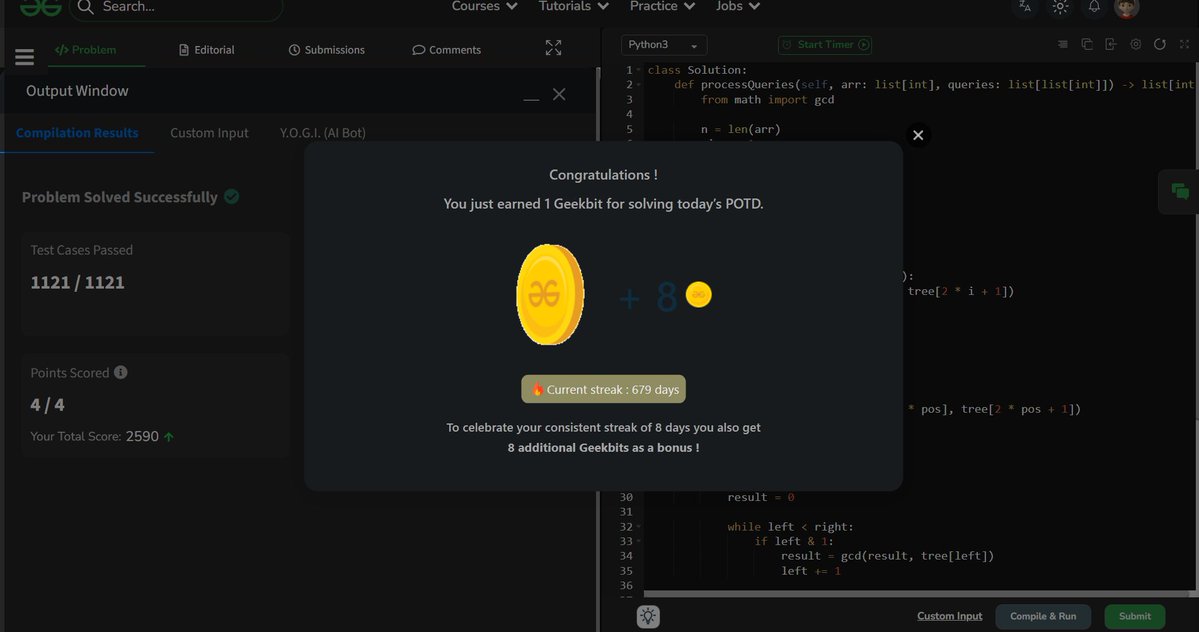The width and height of the screenshot is (1199, 632).
Task: Open editor settings gear icon
Action: pos(1136,44)
